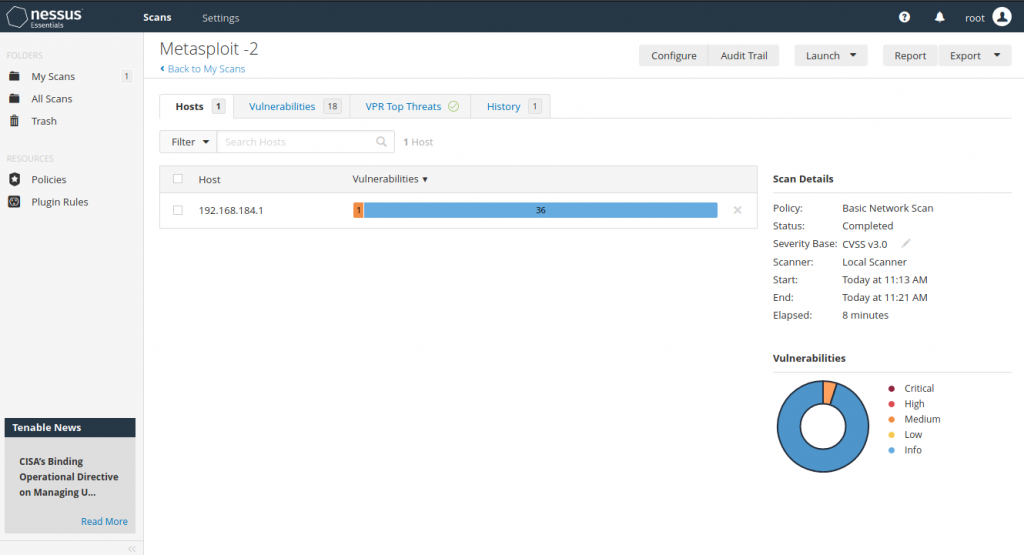1024x555 pixels.
Task: Select the Hosts tab
Action: click(197, 106)
